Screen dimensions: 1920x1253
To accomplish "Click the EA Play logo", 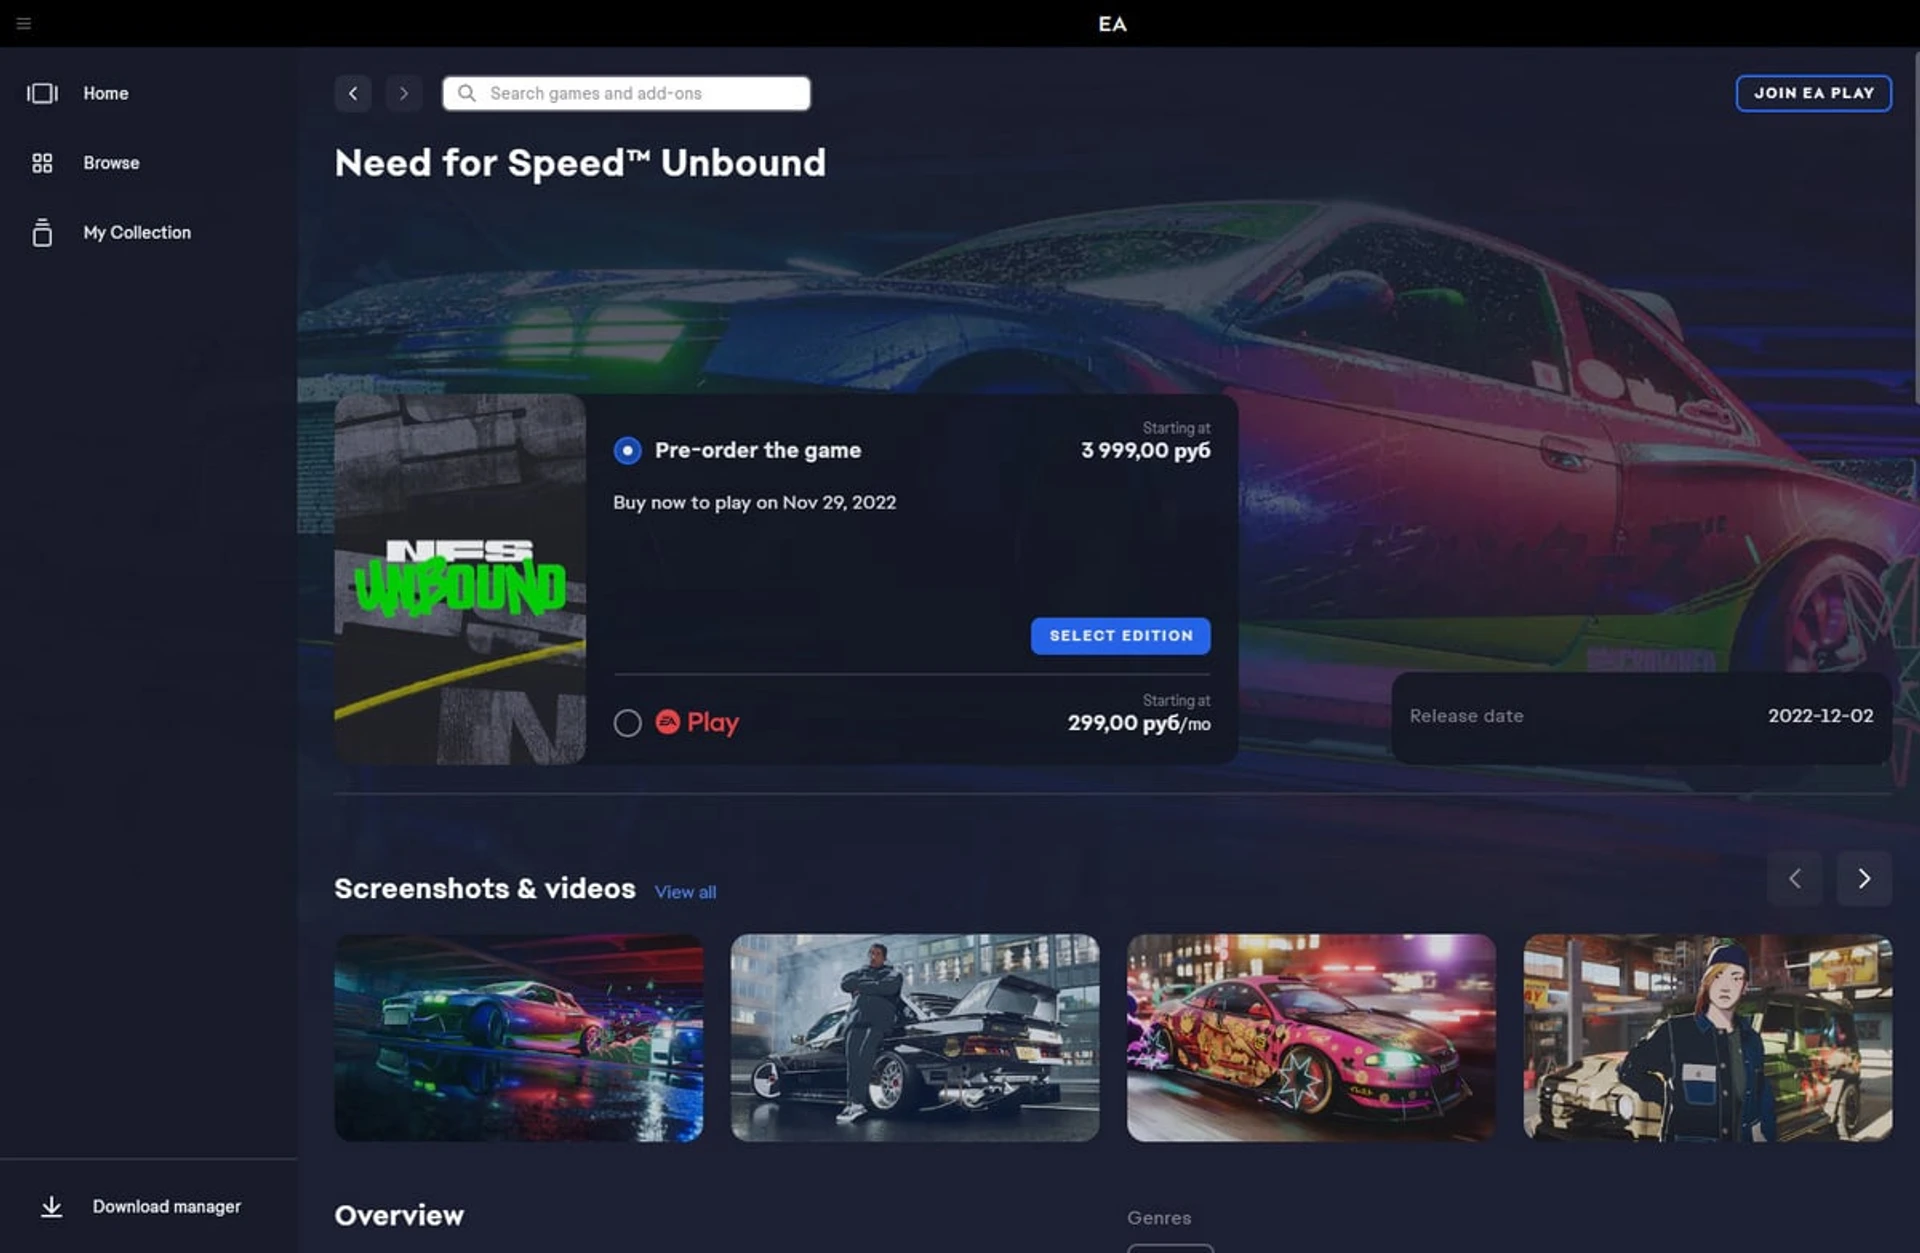I will (697, 722).
